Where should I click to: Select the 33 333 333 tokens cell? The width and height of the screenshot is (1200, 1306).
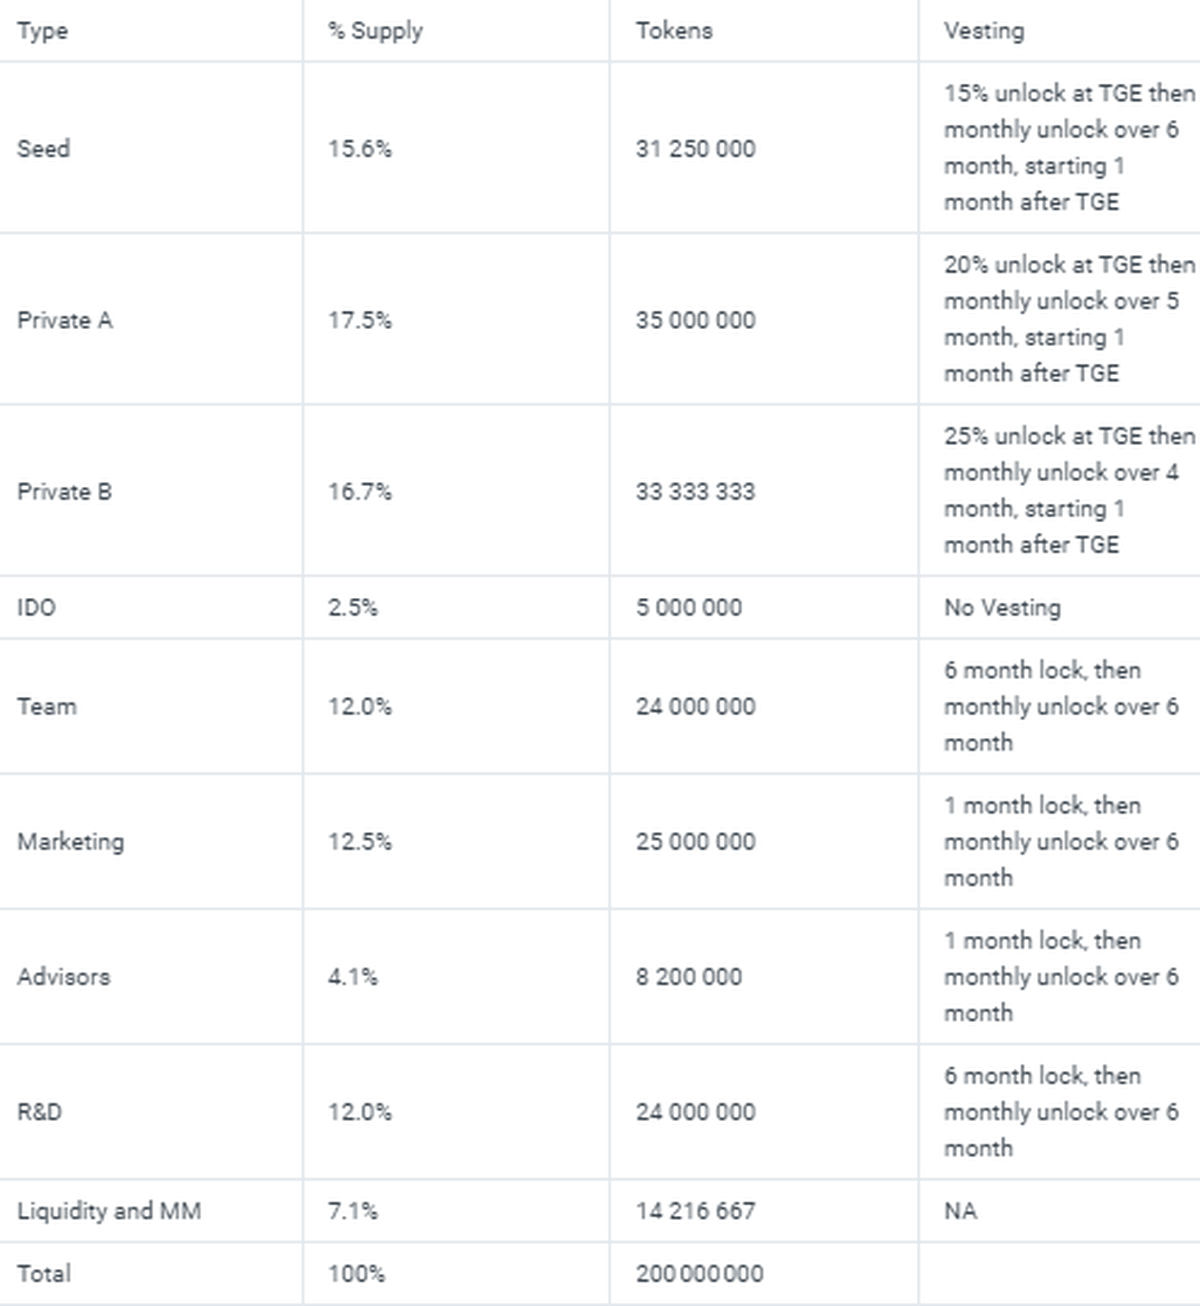coord(696,492)
